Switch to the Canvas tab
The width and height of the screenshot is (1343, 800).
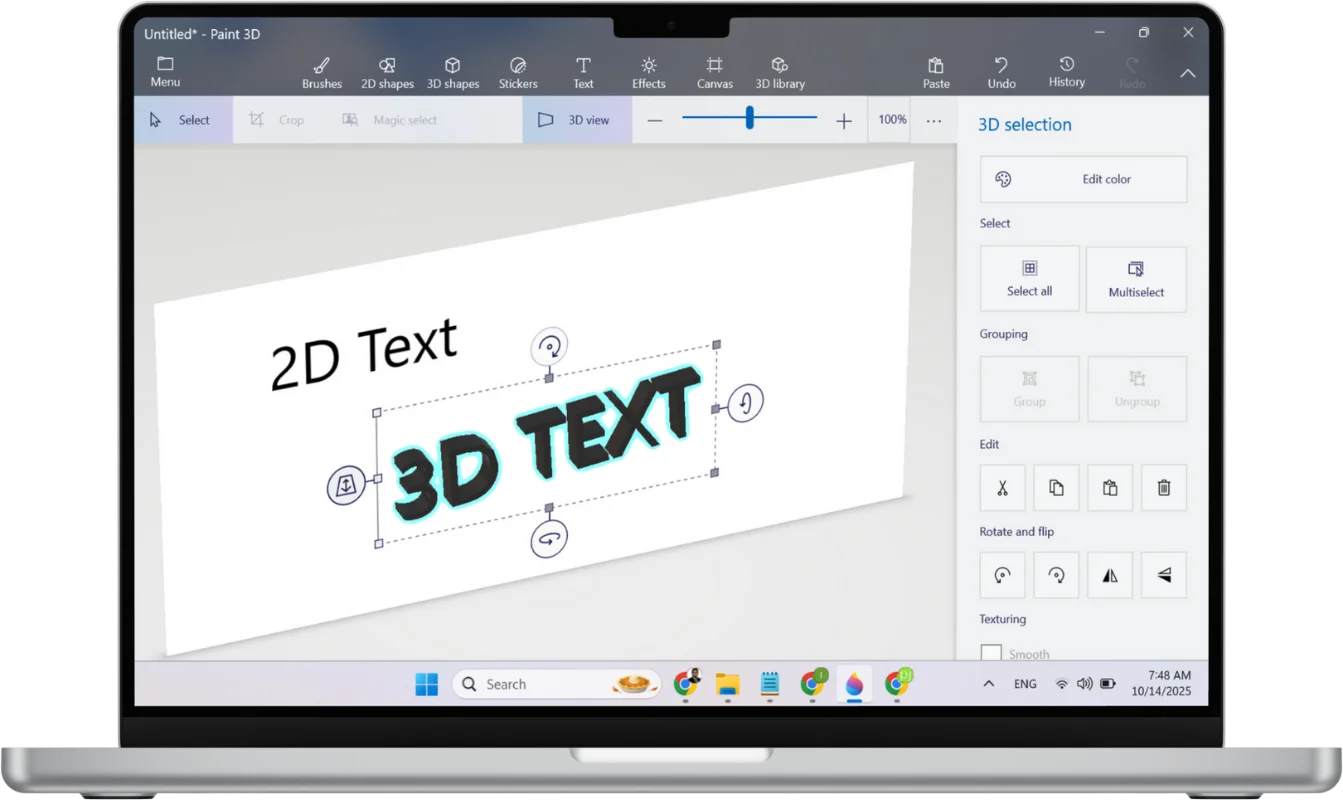(714, 70)
